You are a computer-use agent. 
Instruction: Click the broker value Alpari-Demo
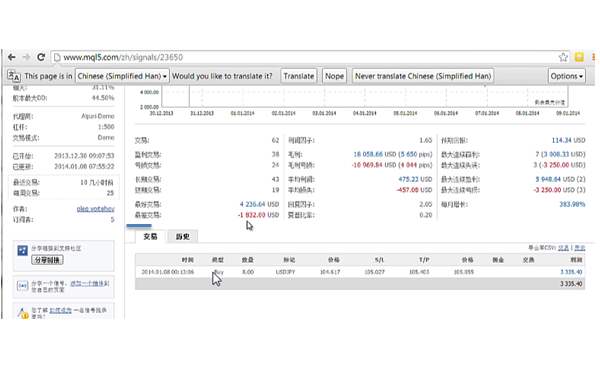click(98, 116)
